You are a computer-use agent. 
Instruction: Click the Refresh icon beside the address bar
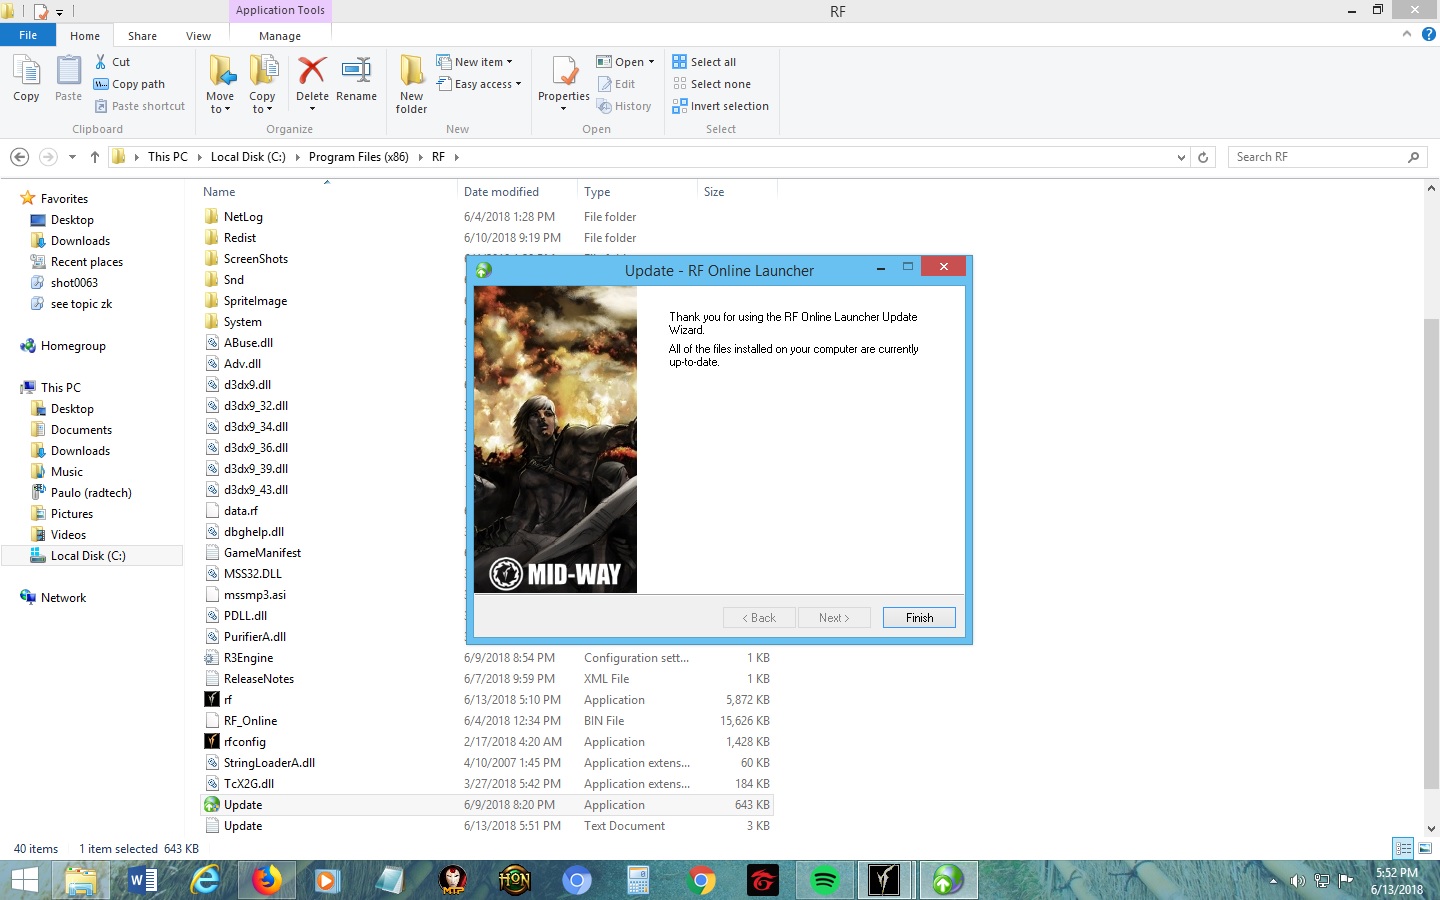(x=1203, y=157)
